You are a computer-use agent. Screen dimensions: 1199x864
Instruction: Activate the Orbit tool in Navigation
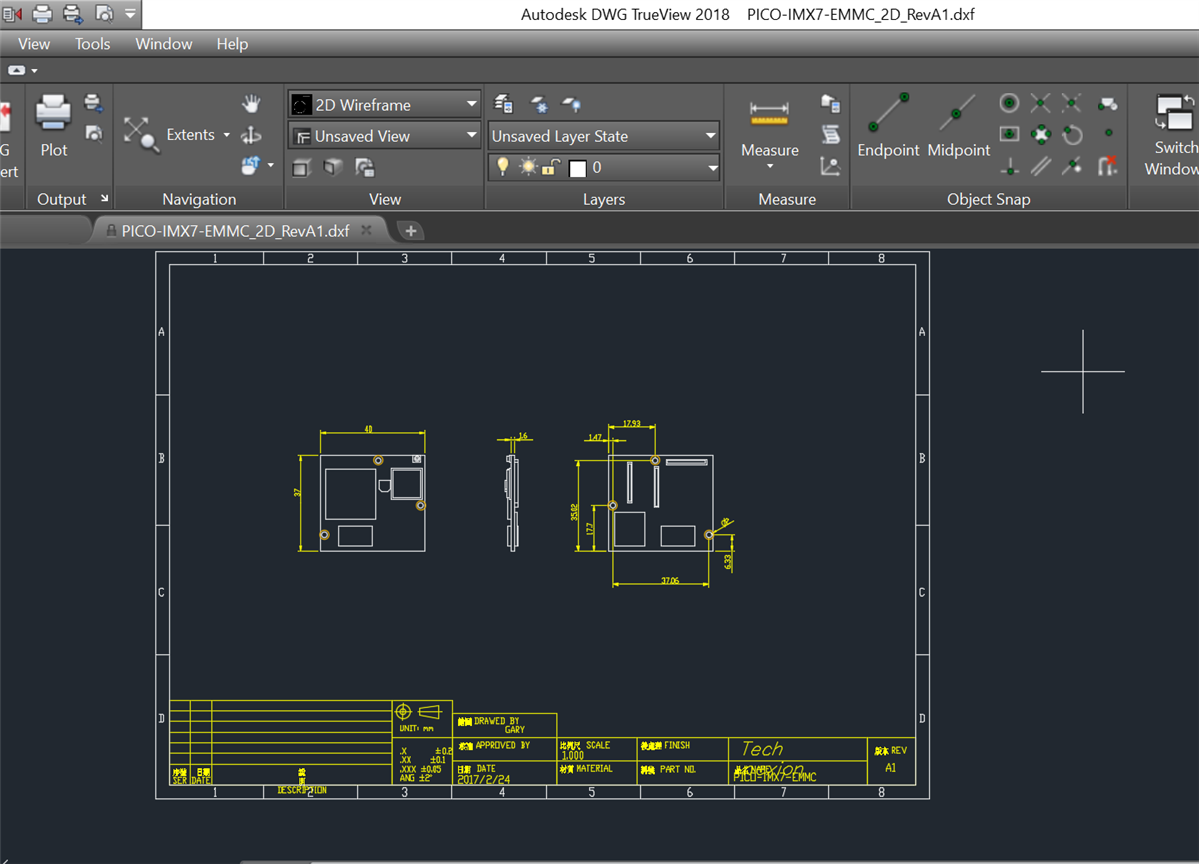pos(251,135)
